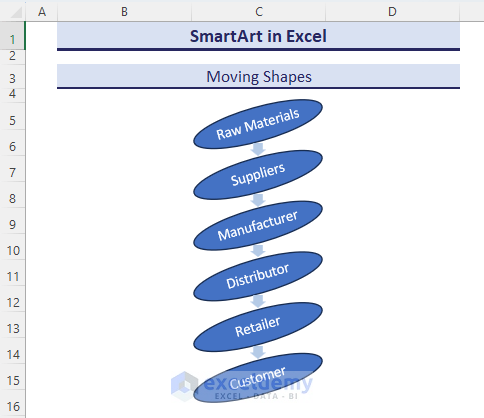484x418 pixels.
Task: Click the Select All corner triangle
Action: (x=16, y=12)
